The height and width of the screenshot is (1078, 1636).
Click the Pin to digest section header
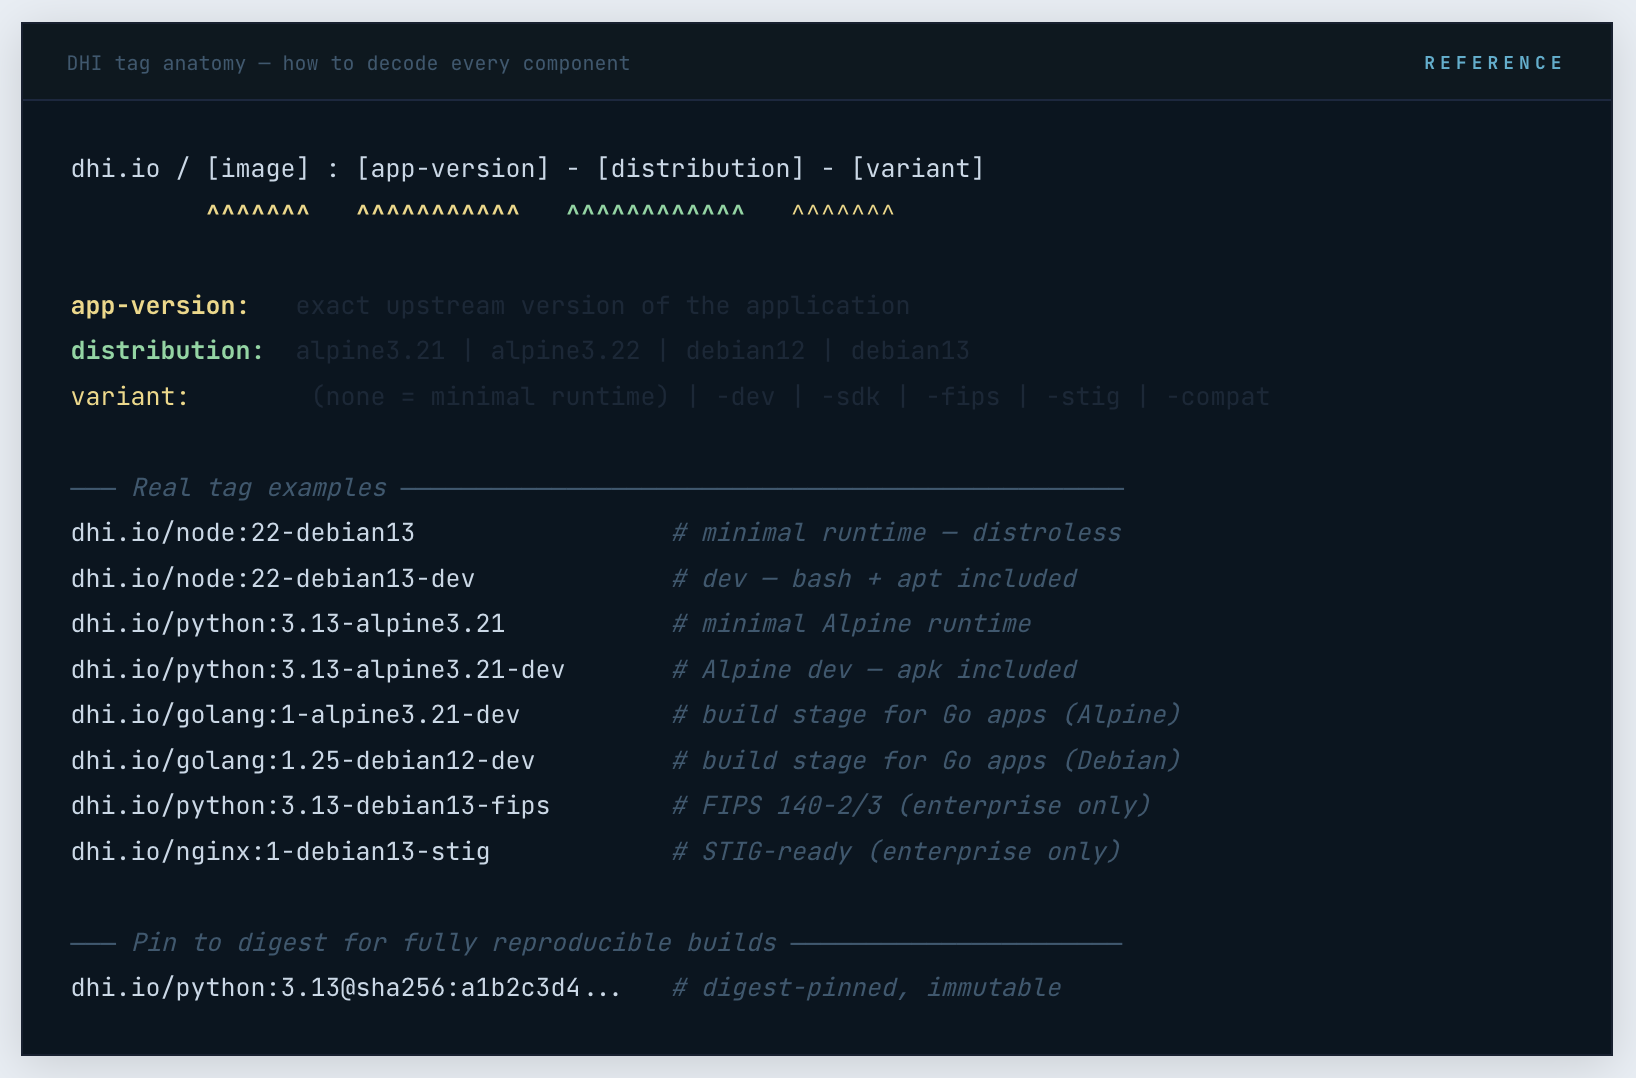(453, 942)
